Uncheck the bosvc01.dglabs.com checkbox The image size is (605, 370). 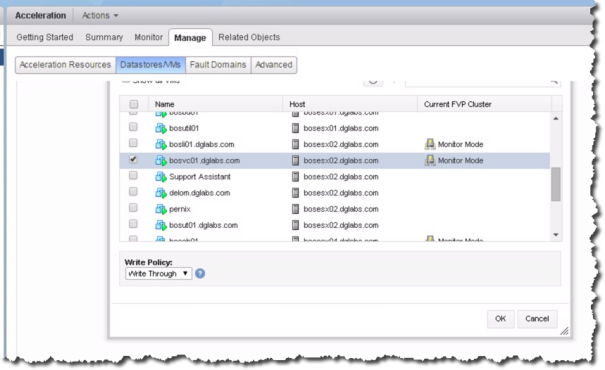point(133,159)
